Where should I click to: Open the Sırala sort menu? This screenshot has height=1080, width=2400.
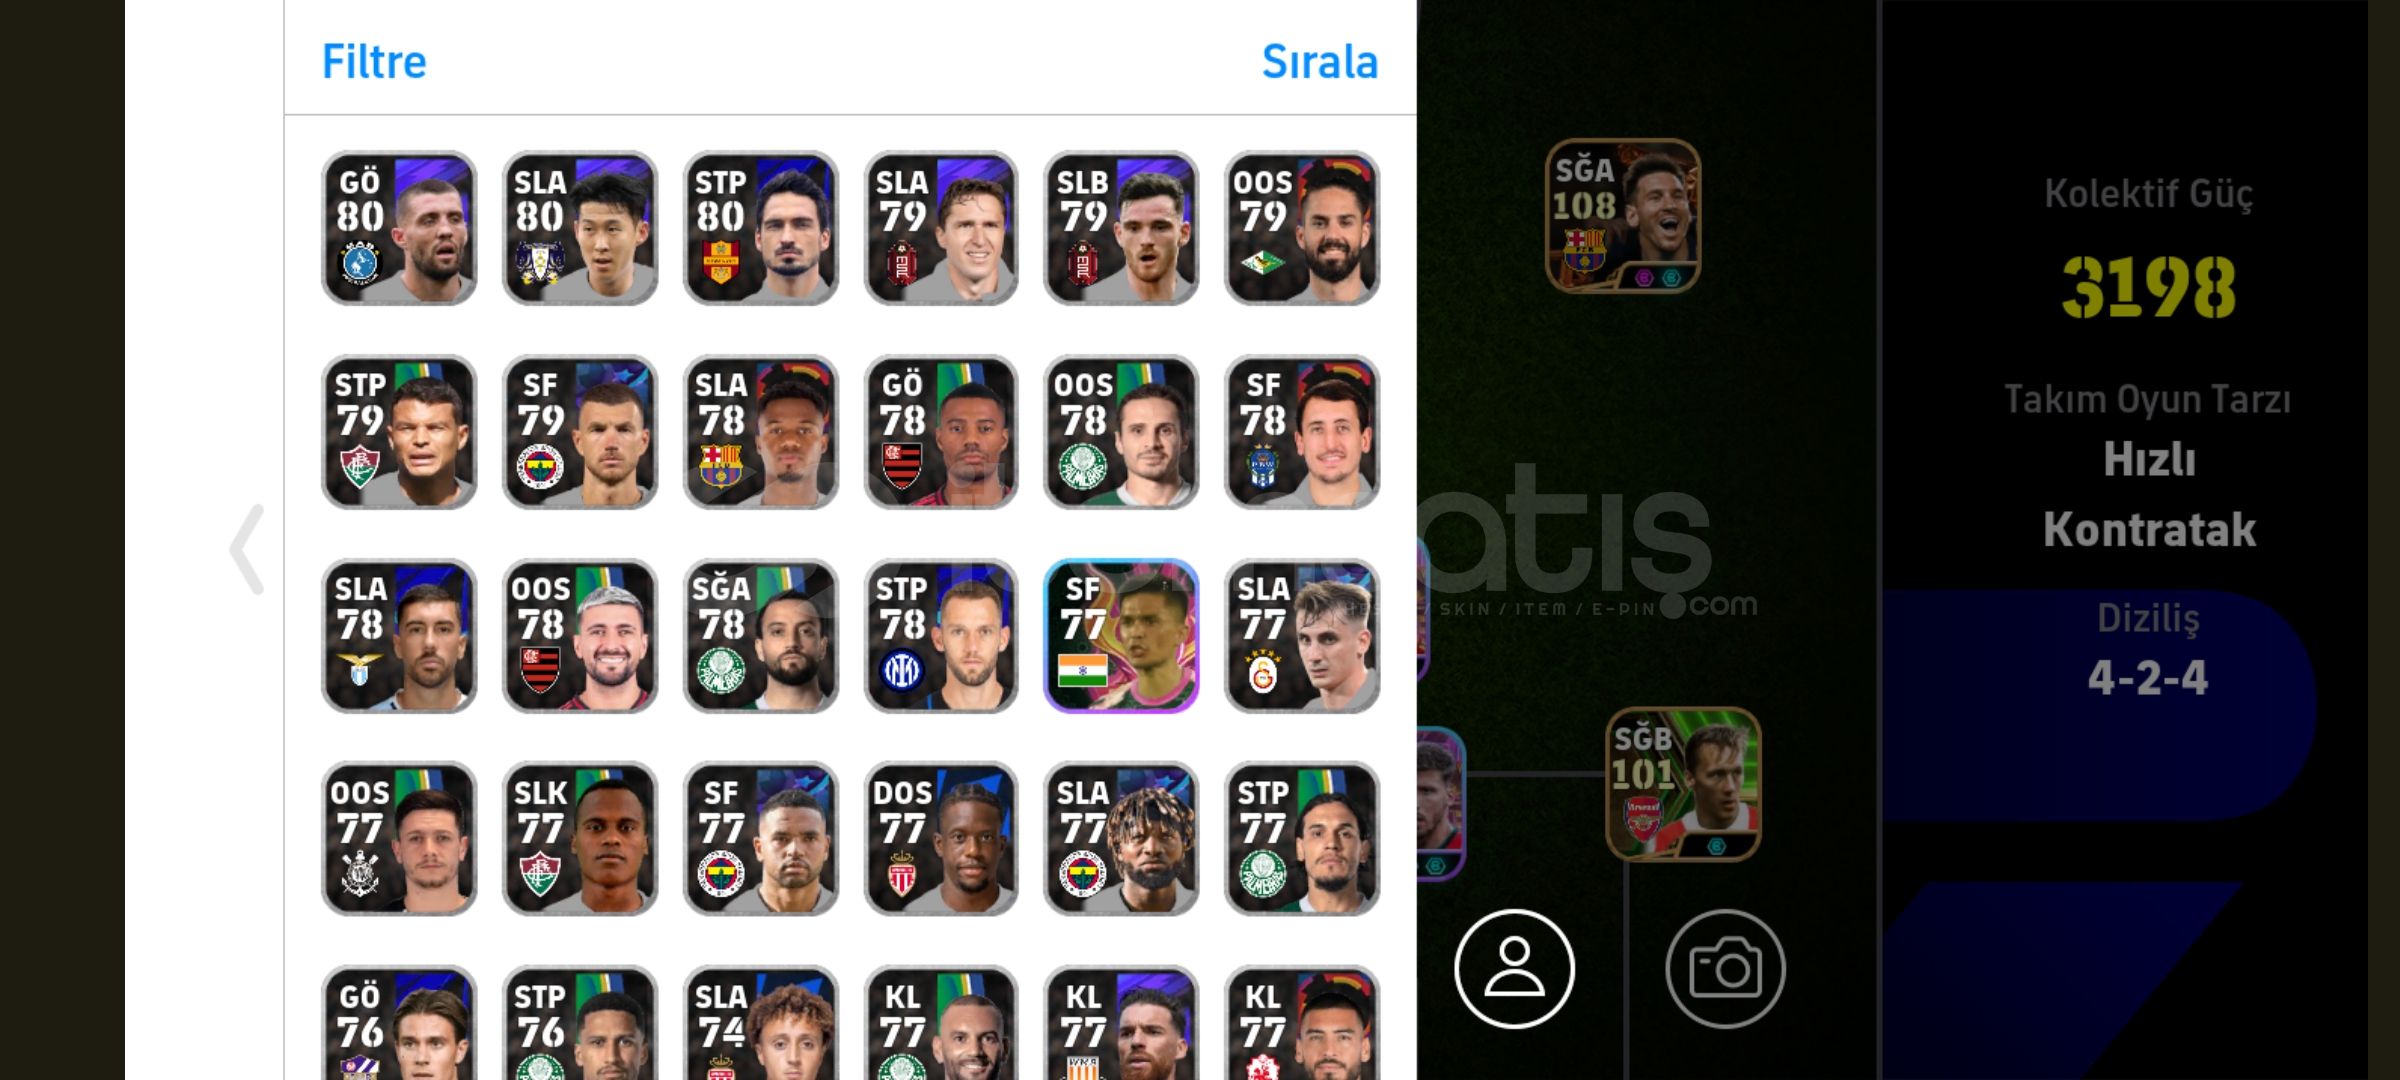tap(1319, 61)
